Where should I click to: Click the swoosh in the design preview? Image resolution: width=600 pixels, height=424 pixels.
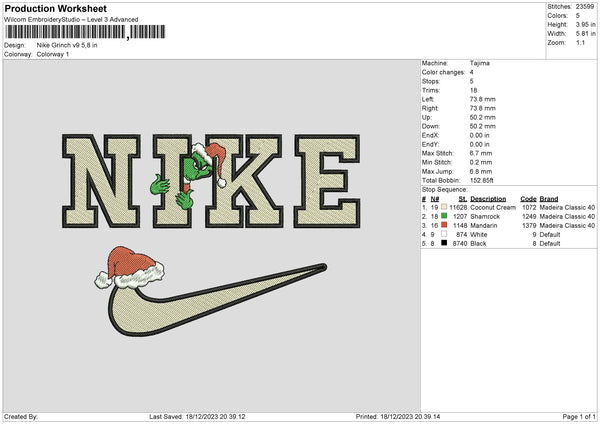(x=217, y=300)
